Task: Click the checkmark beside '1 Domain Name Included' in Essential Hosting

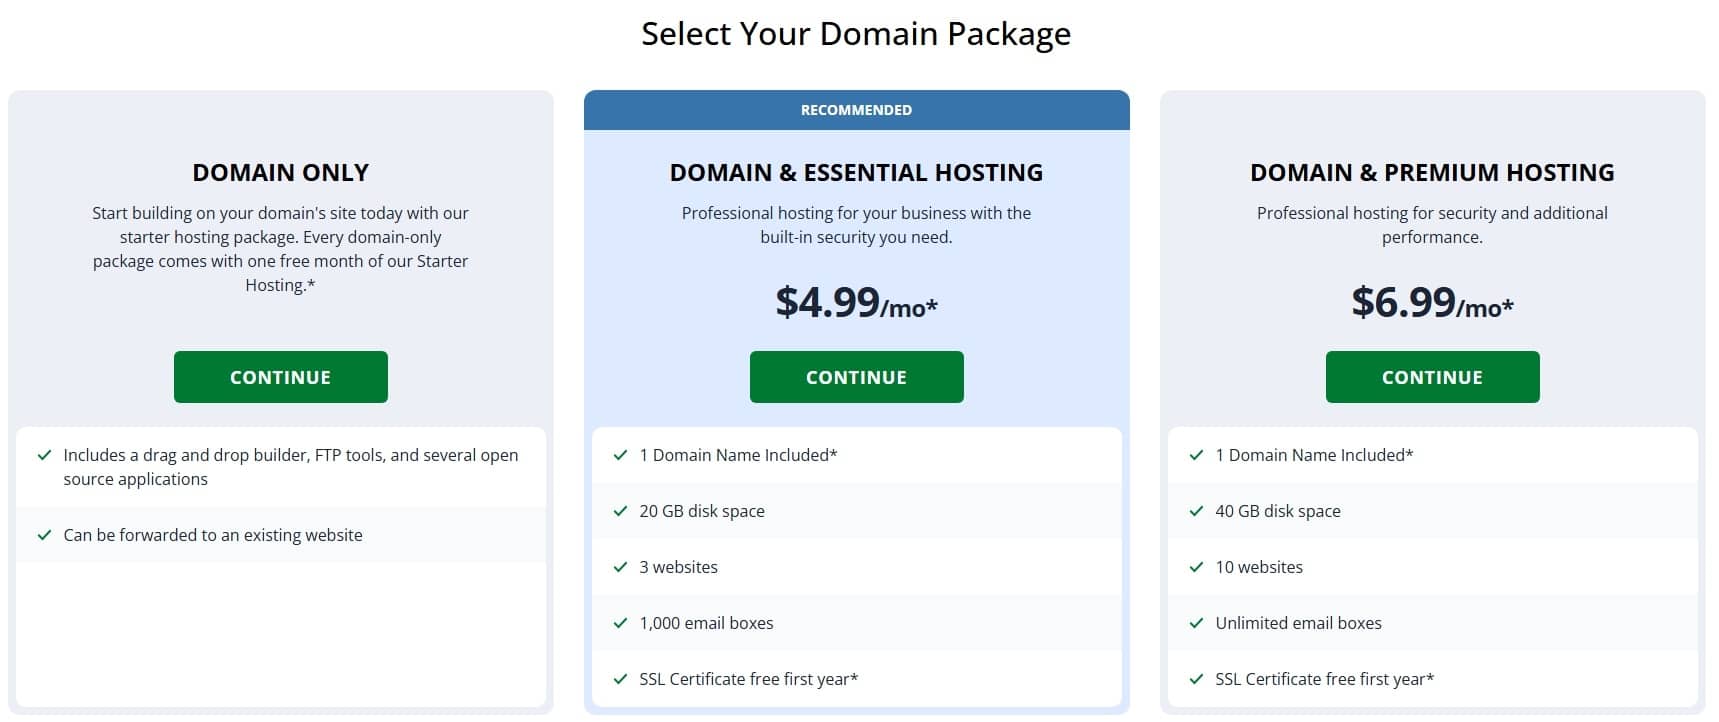Action: 619,455
